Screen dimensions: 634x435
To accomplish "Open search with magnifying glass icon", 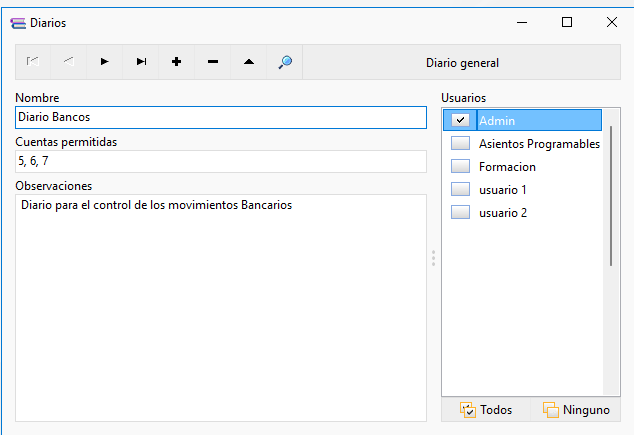I will point(285,62).
